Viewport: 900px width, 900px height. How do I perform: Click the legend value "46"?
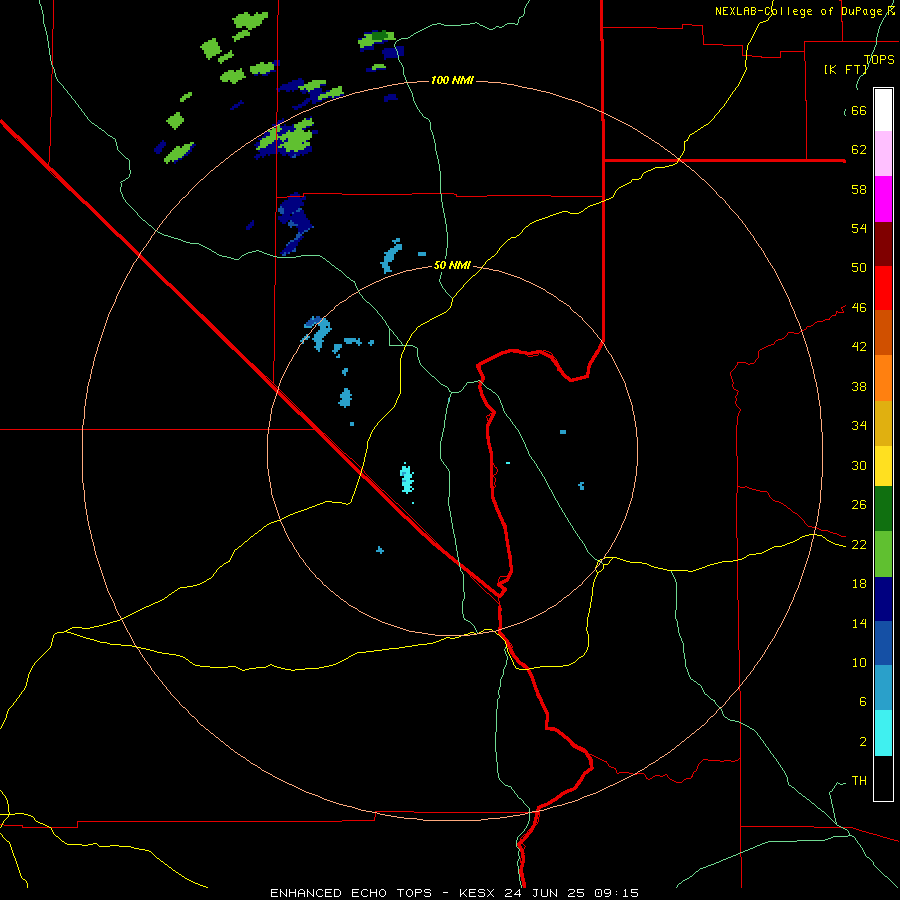[x=859, y=308]
